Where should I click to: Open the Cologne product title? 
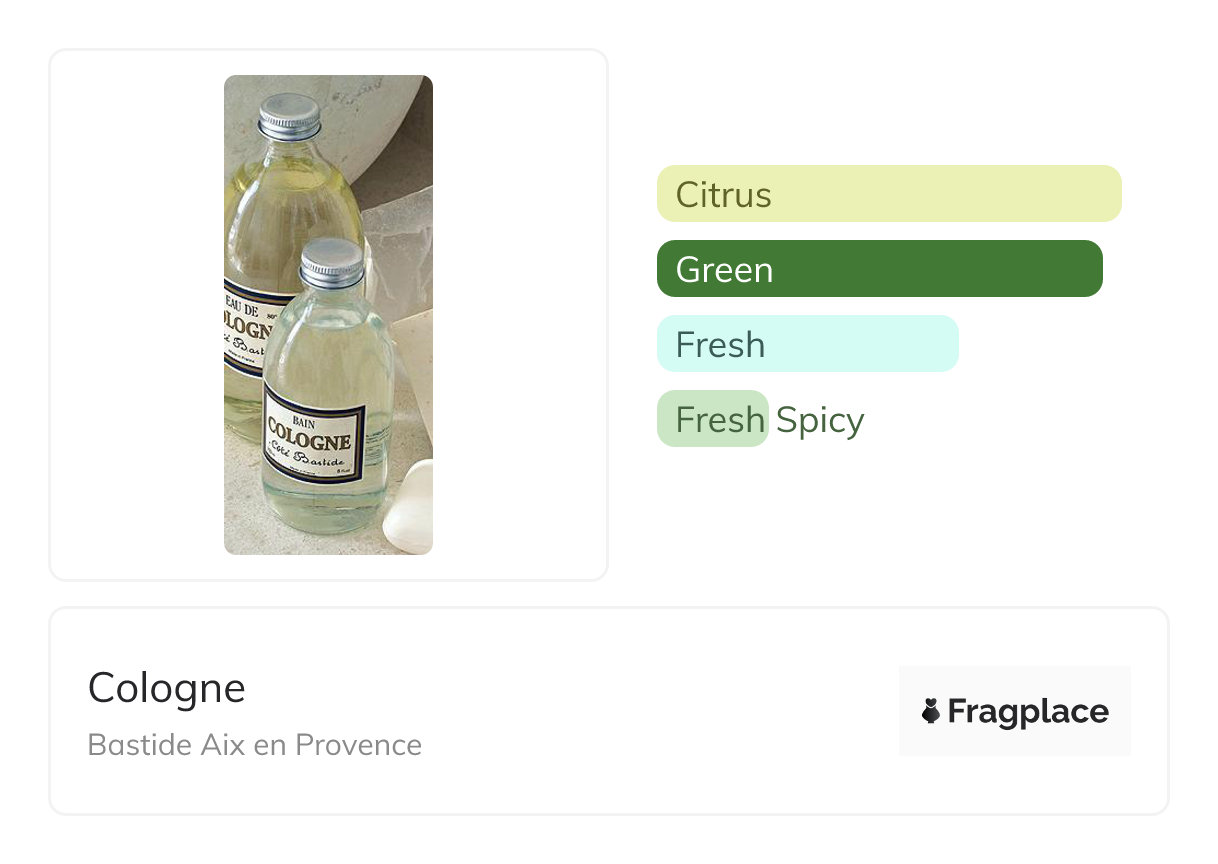tap(166, 688)
